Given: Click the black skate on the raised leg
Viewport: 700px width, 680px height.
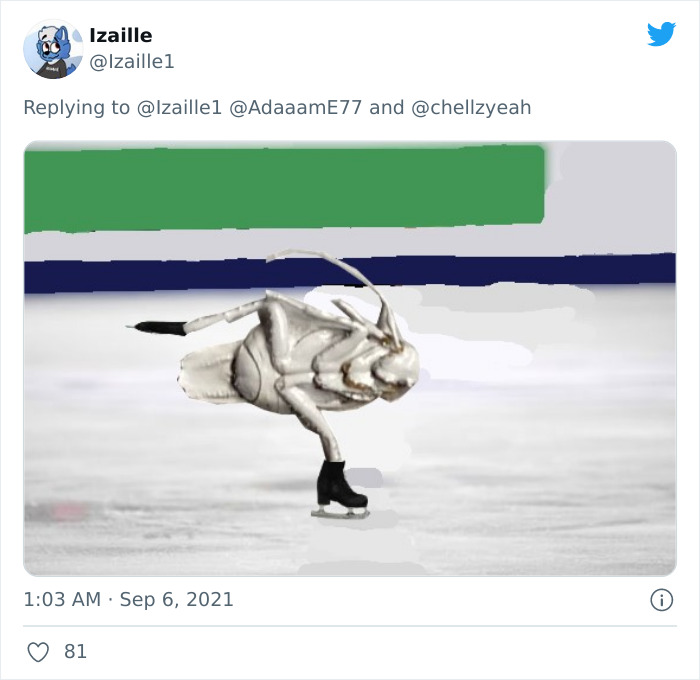Looking at the screenshot, I should (x=160, y=327).
